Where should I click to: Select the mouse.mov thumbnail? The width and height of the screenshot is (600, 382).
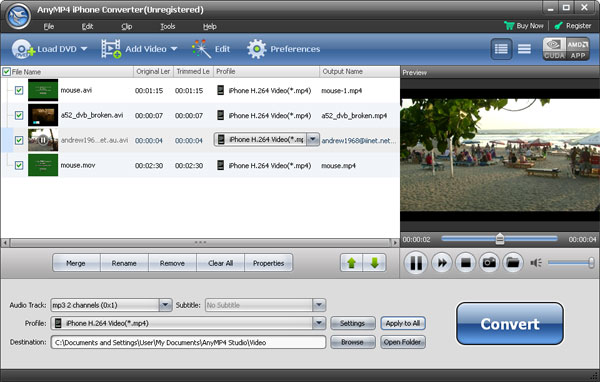(43, 165)
